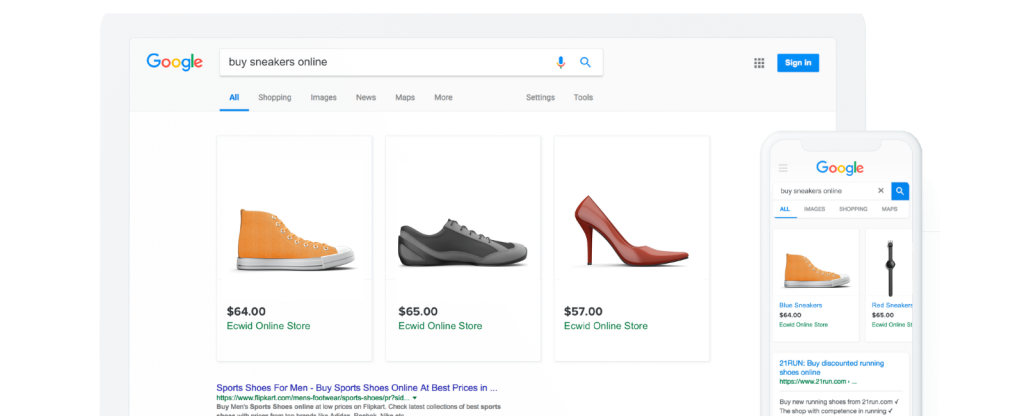Select the All tab on desktop results
Screen dimensions: 1024x416
click(x=234, y=97)
